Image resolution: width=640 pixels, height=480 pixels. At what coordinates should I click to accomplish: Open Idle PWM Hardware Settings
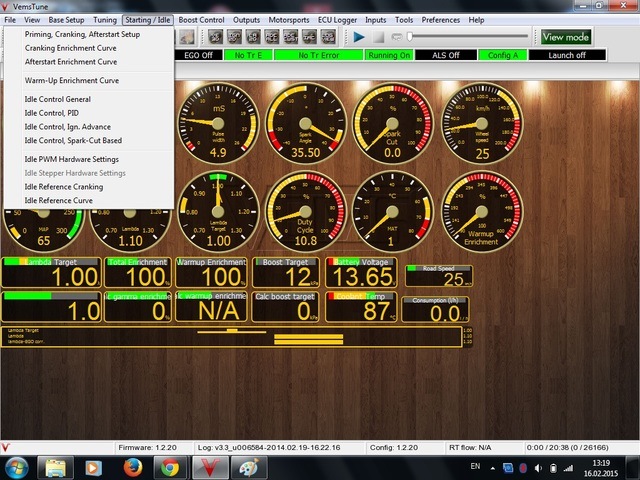tap(89, 159)
